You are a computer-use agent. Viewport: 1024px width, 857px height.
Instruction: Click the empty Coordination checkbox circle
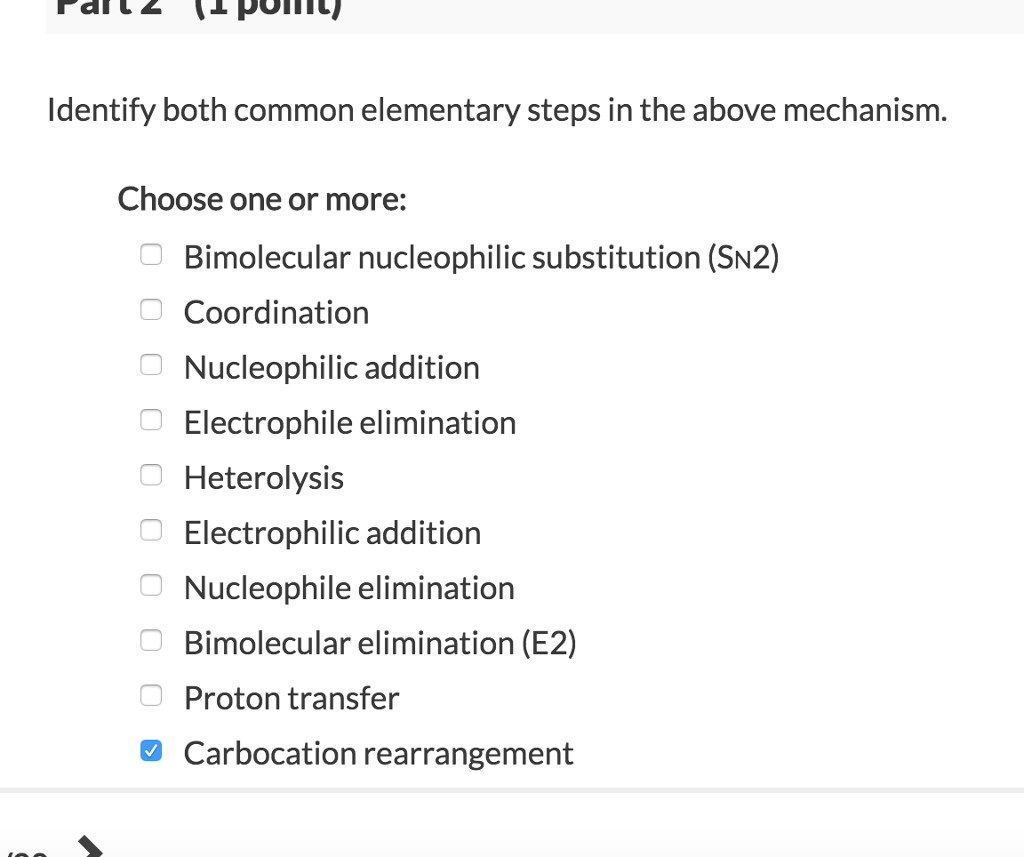coord(151,310)
